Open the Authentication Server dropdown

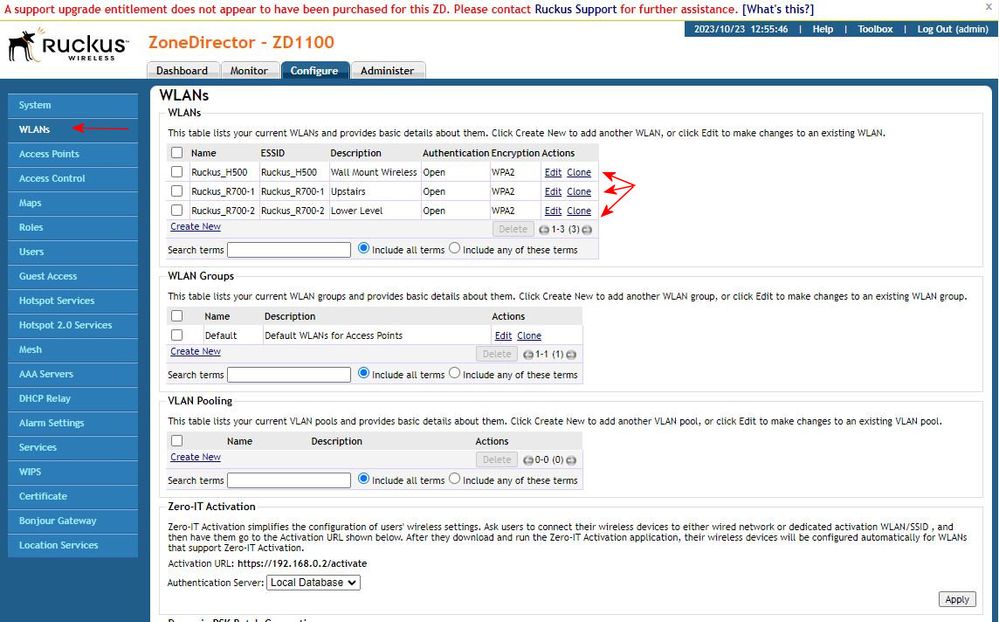click(x=313, y=582)
